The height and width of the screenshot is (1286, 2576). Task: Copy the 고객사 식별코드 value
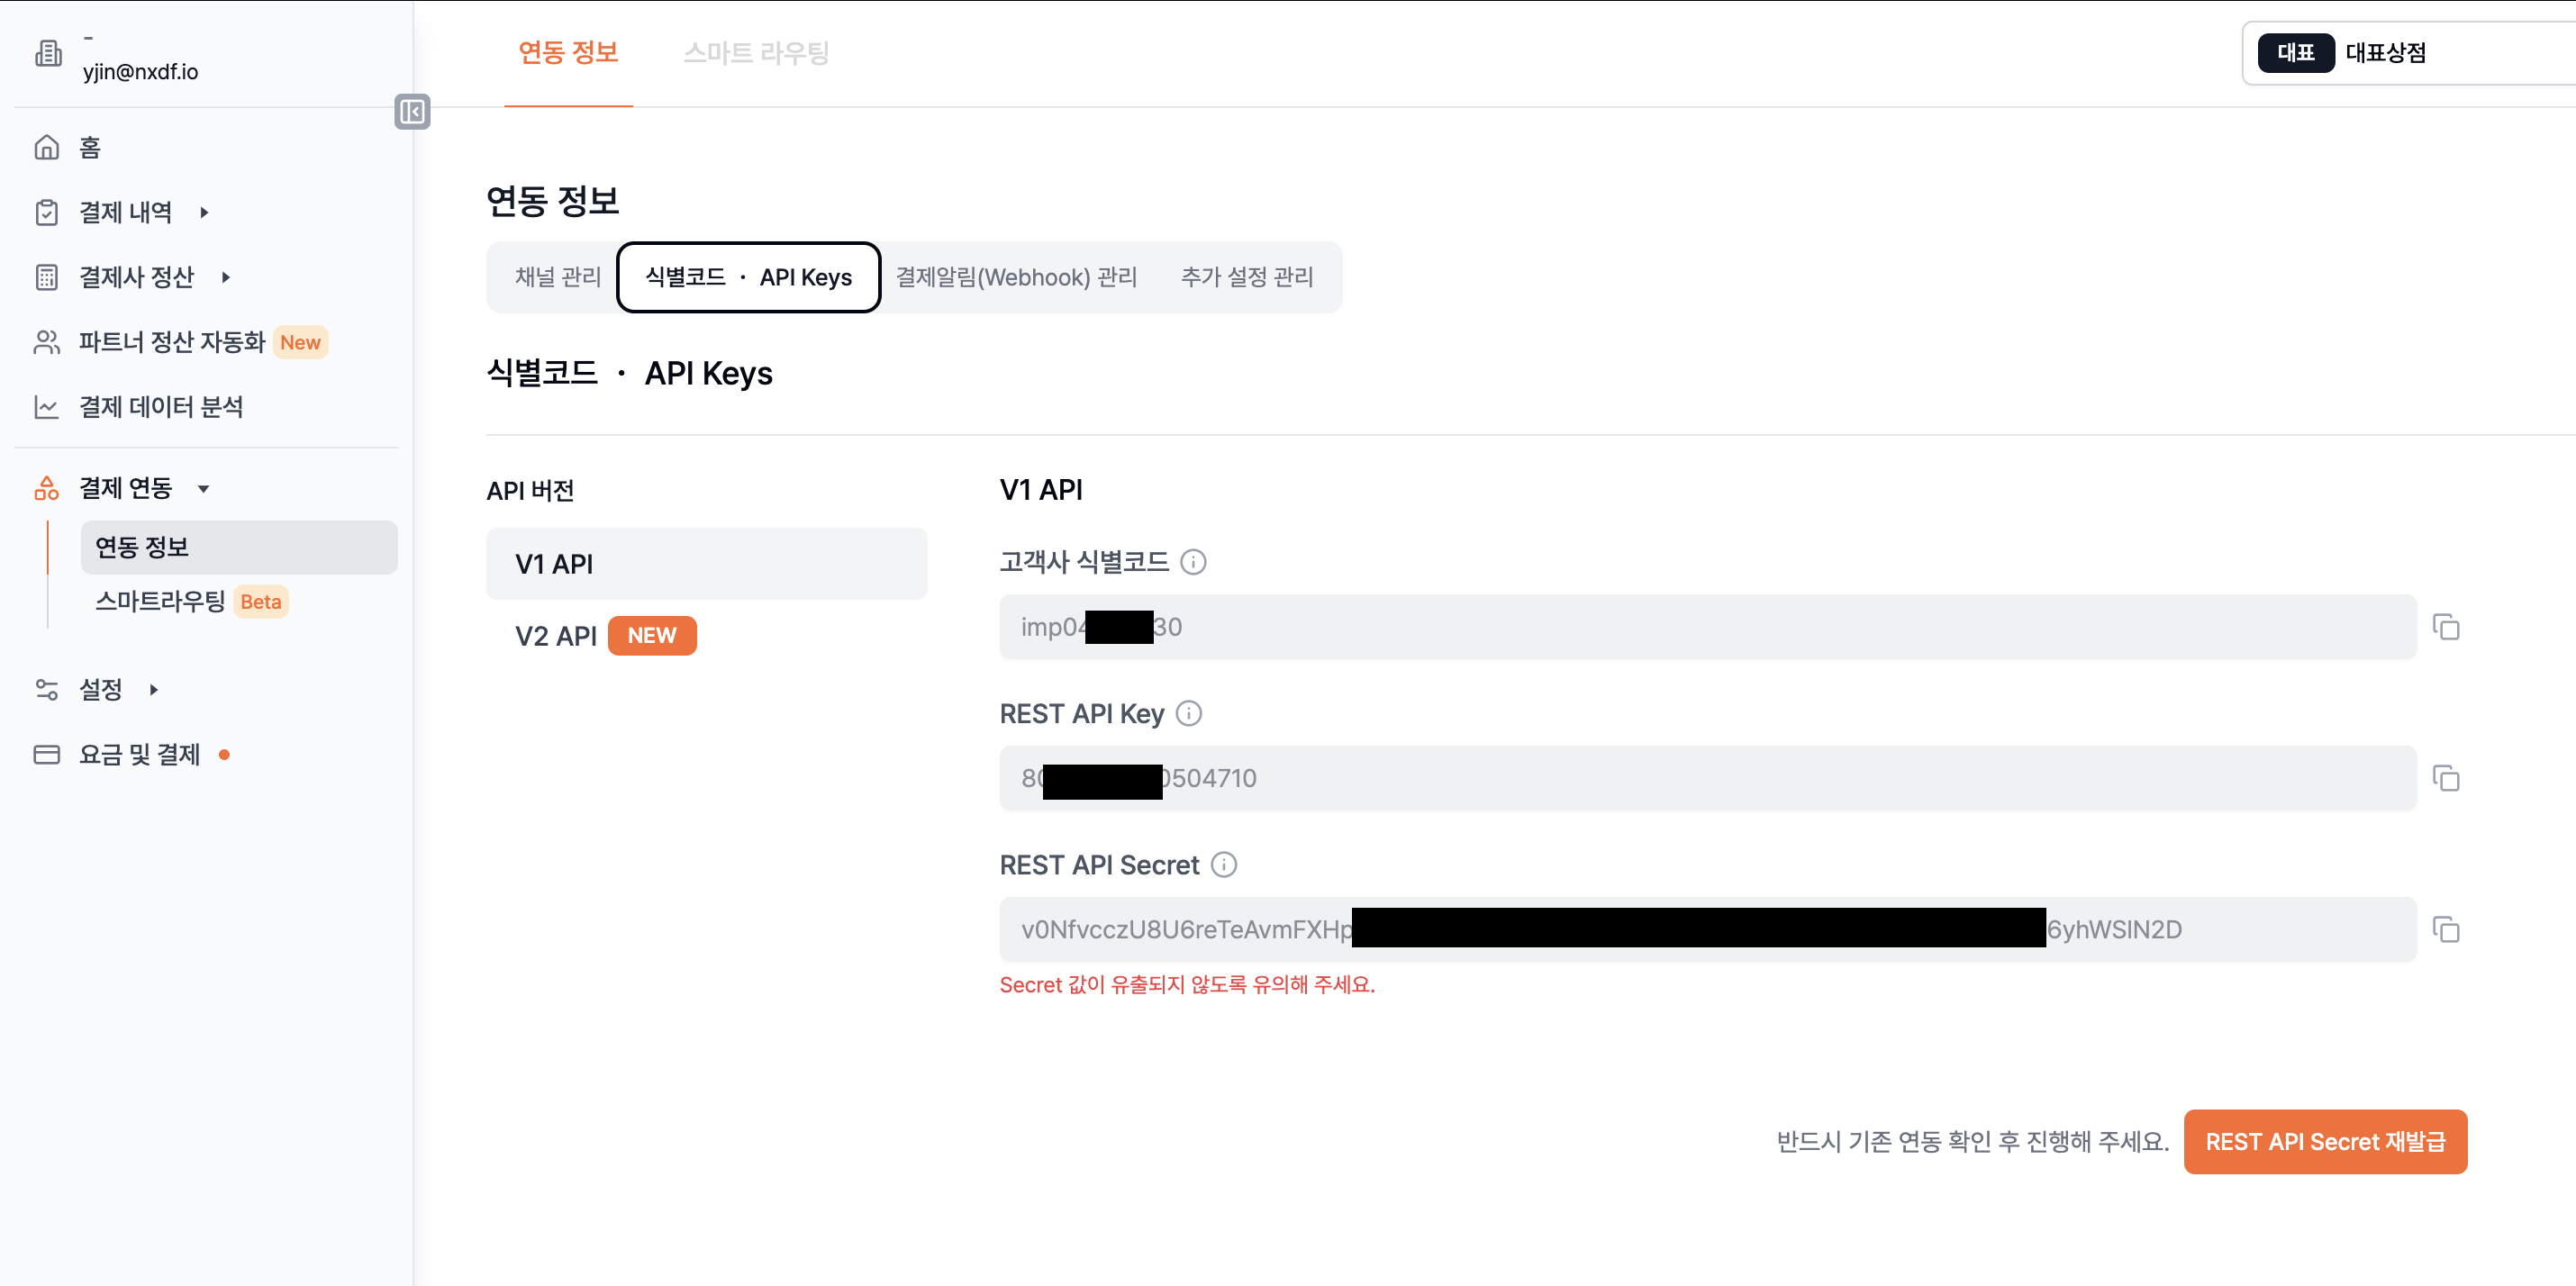[x=2445, y=627]
